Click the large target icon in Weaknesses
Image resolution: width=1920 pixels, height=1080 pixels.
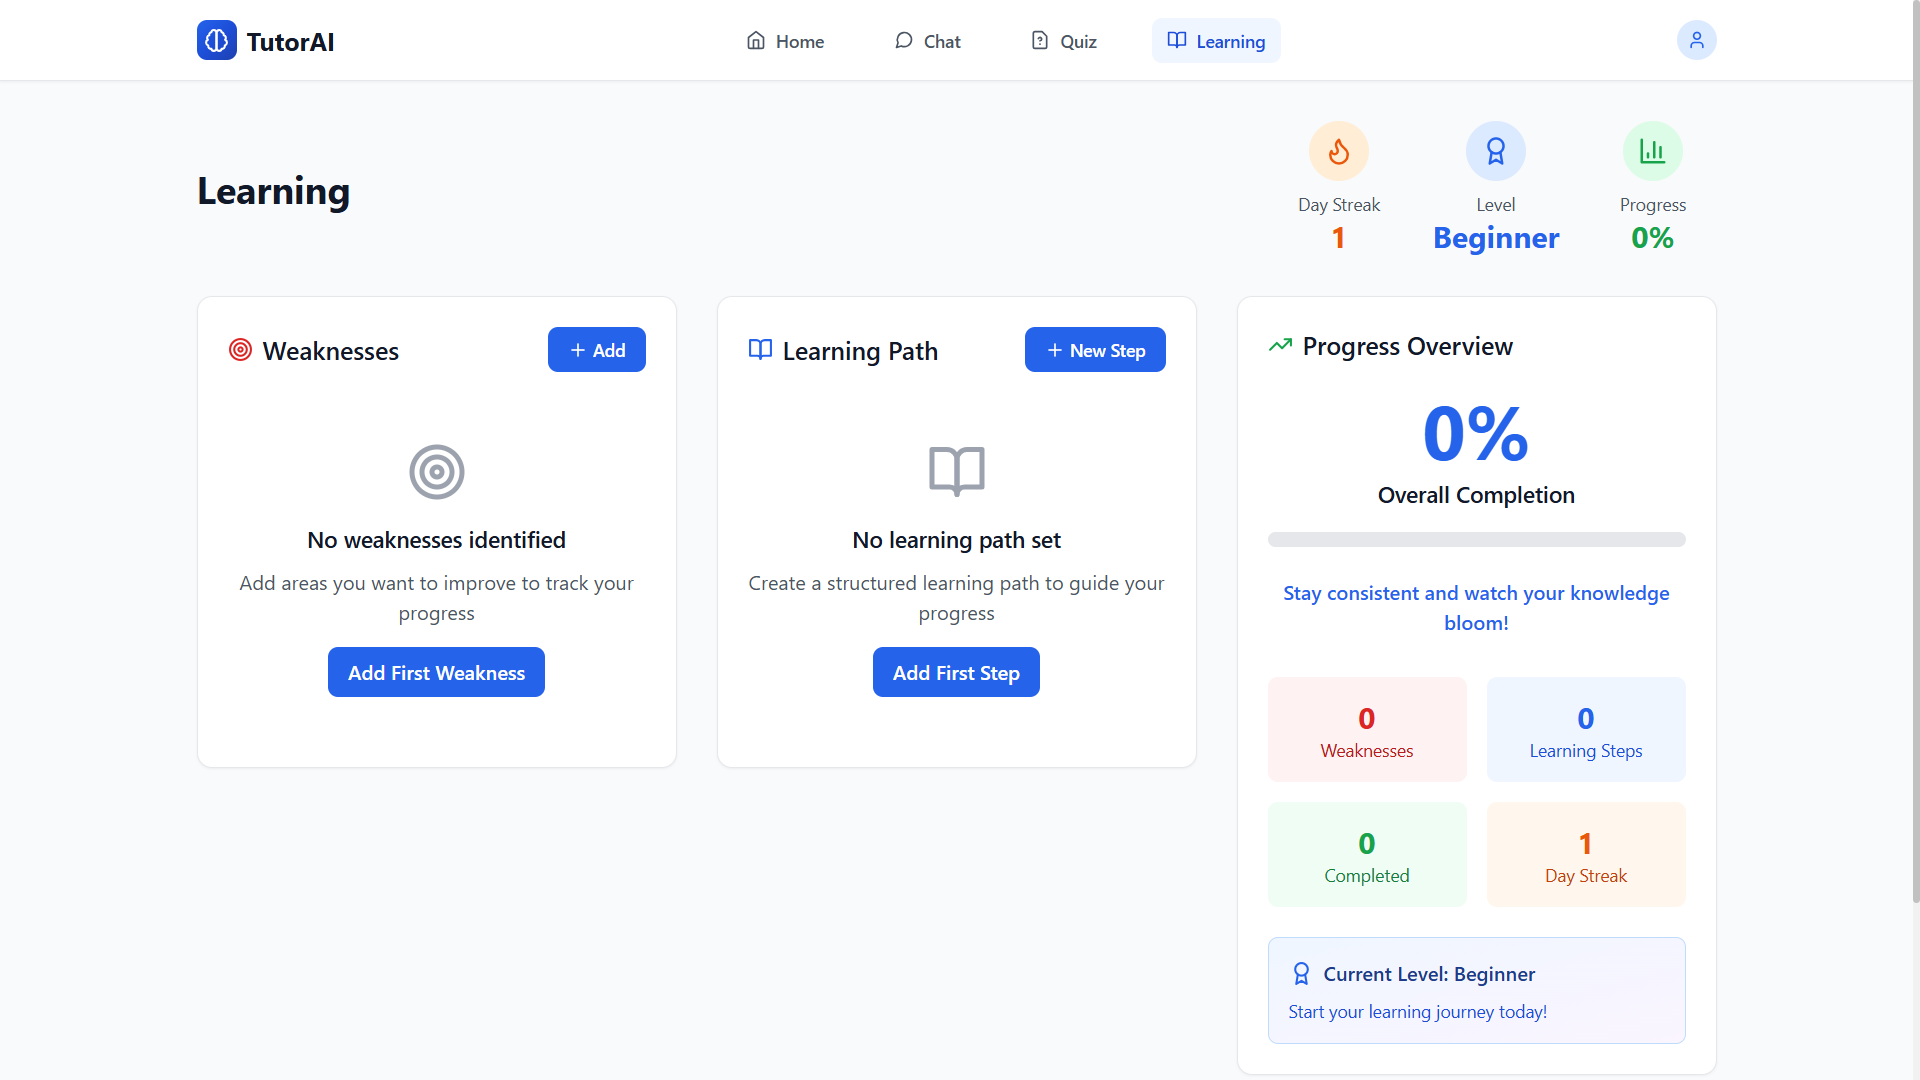coord(437,472)
